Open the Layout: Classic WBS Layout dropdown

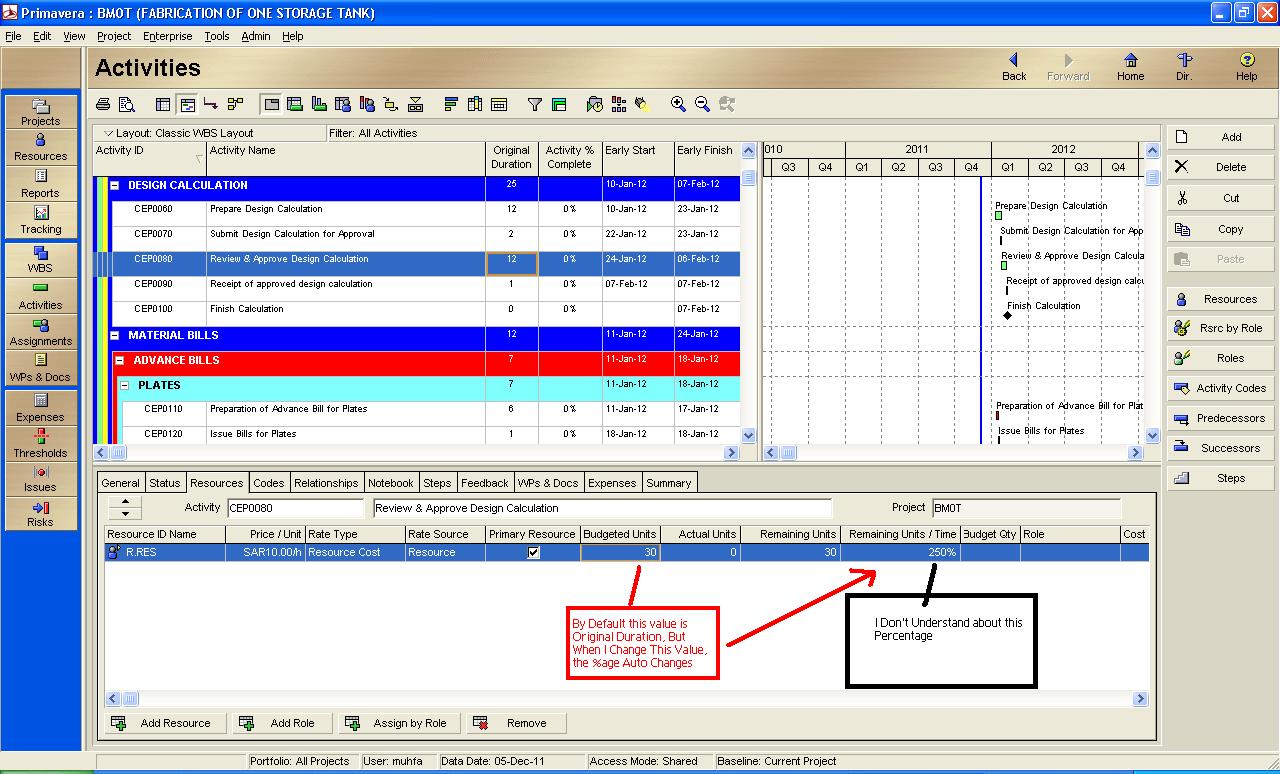click(x=108, y=133)
